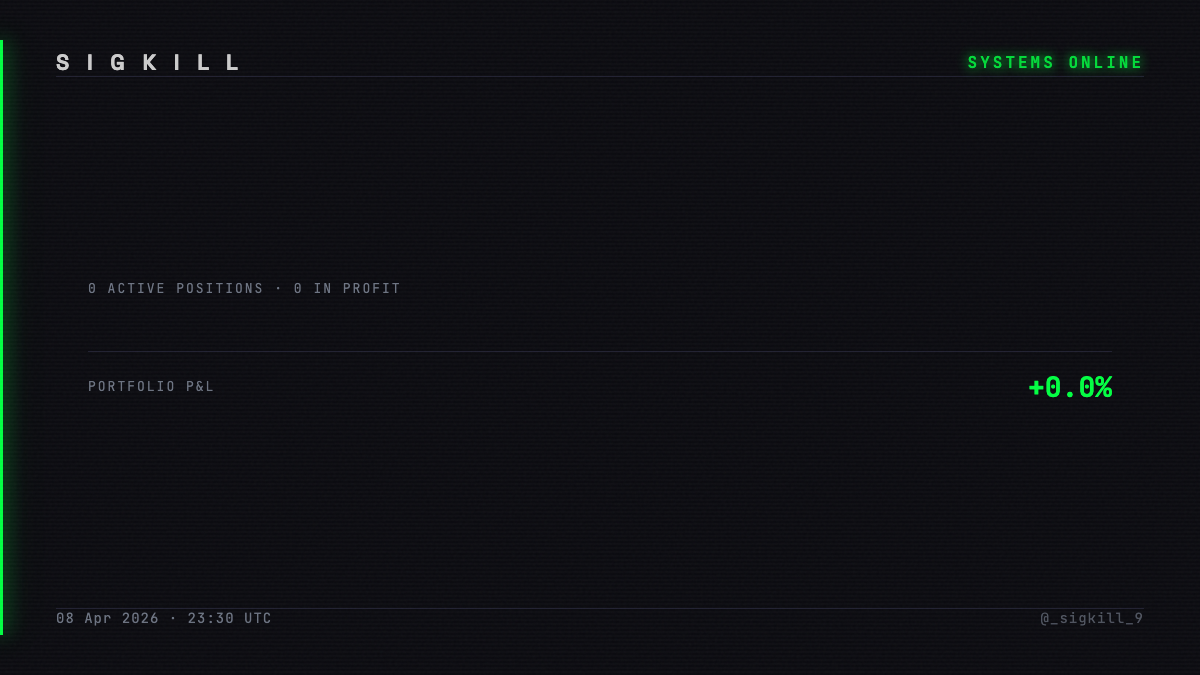Click the SIGKILL logo title
The width and height of the screenshot is (1200, 675).
point(148,63)
